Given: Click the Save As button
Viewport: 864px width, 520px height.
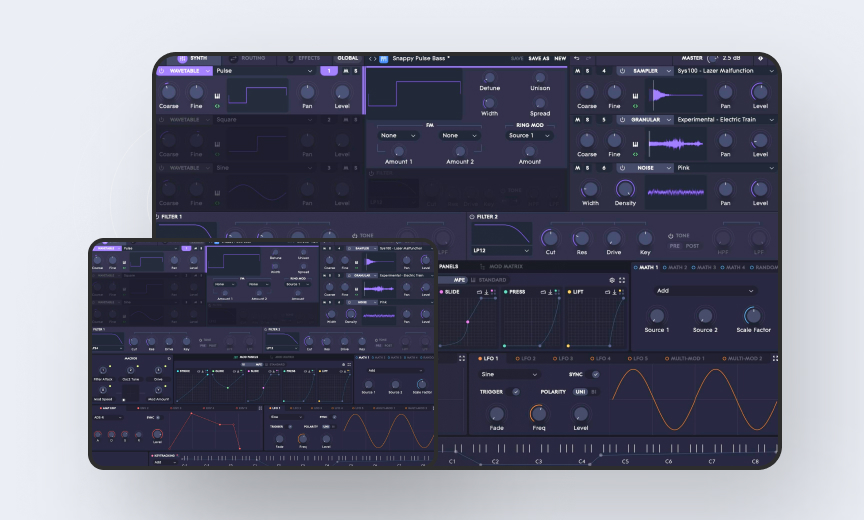Looking at the screenshot, I should (538, 58).
